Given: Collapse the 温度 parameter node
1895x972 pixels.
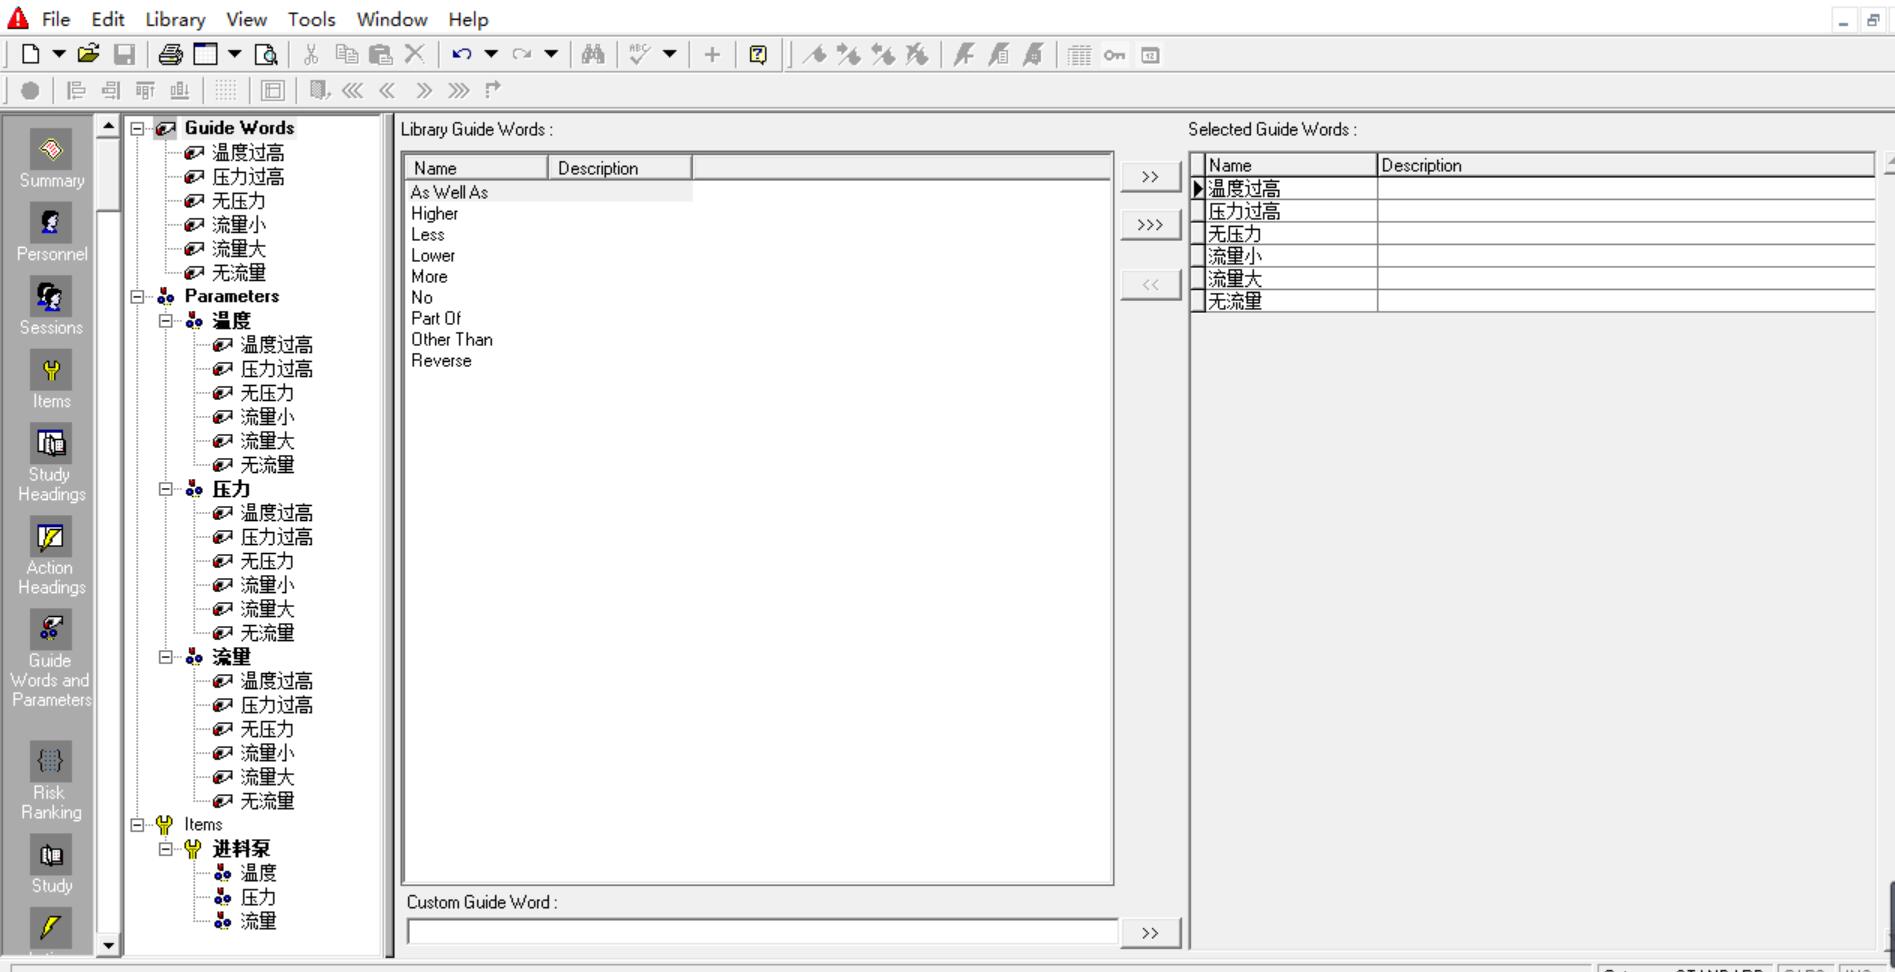Looking at the screenshot, I should pyautogui.click(x=165, y=321).
